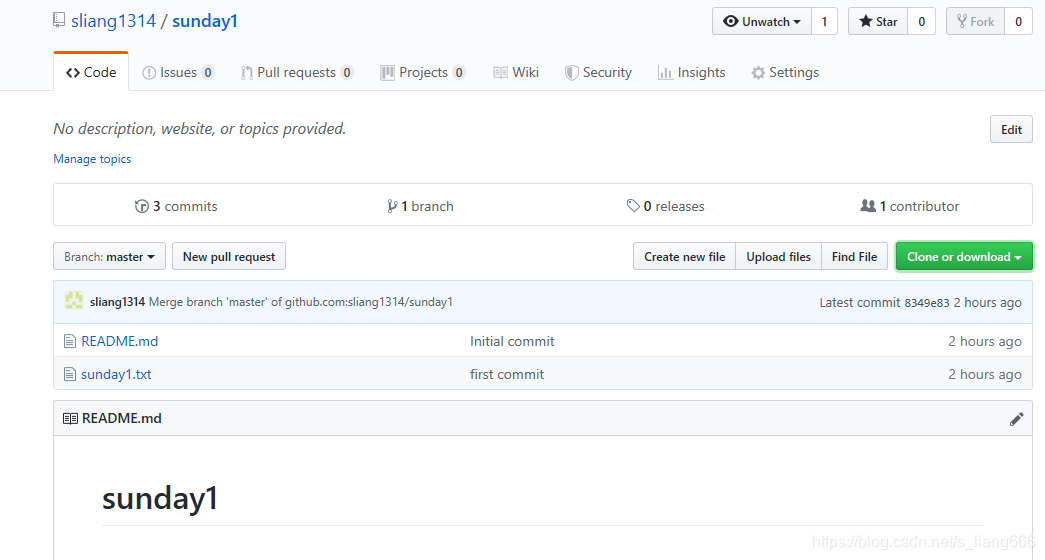Open the Initial commit message link

[512, 341]
